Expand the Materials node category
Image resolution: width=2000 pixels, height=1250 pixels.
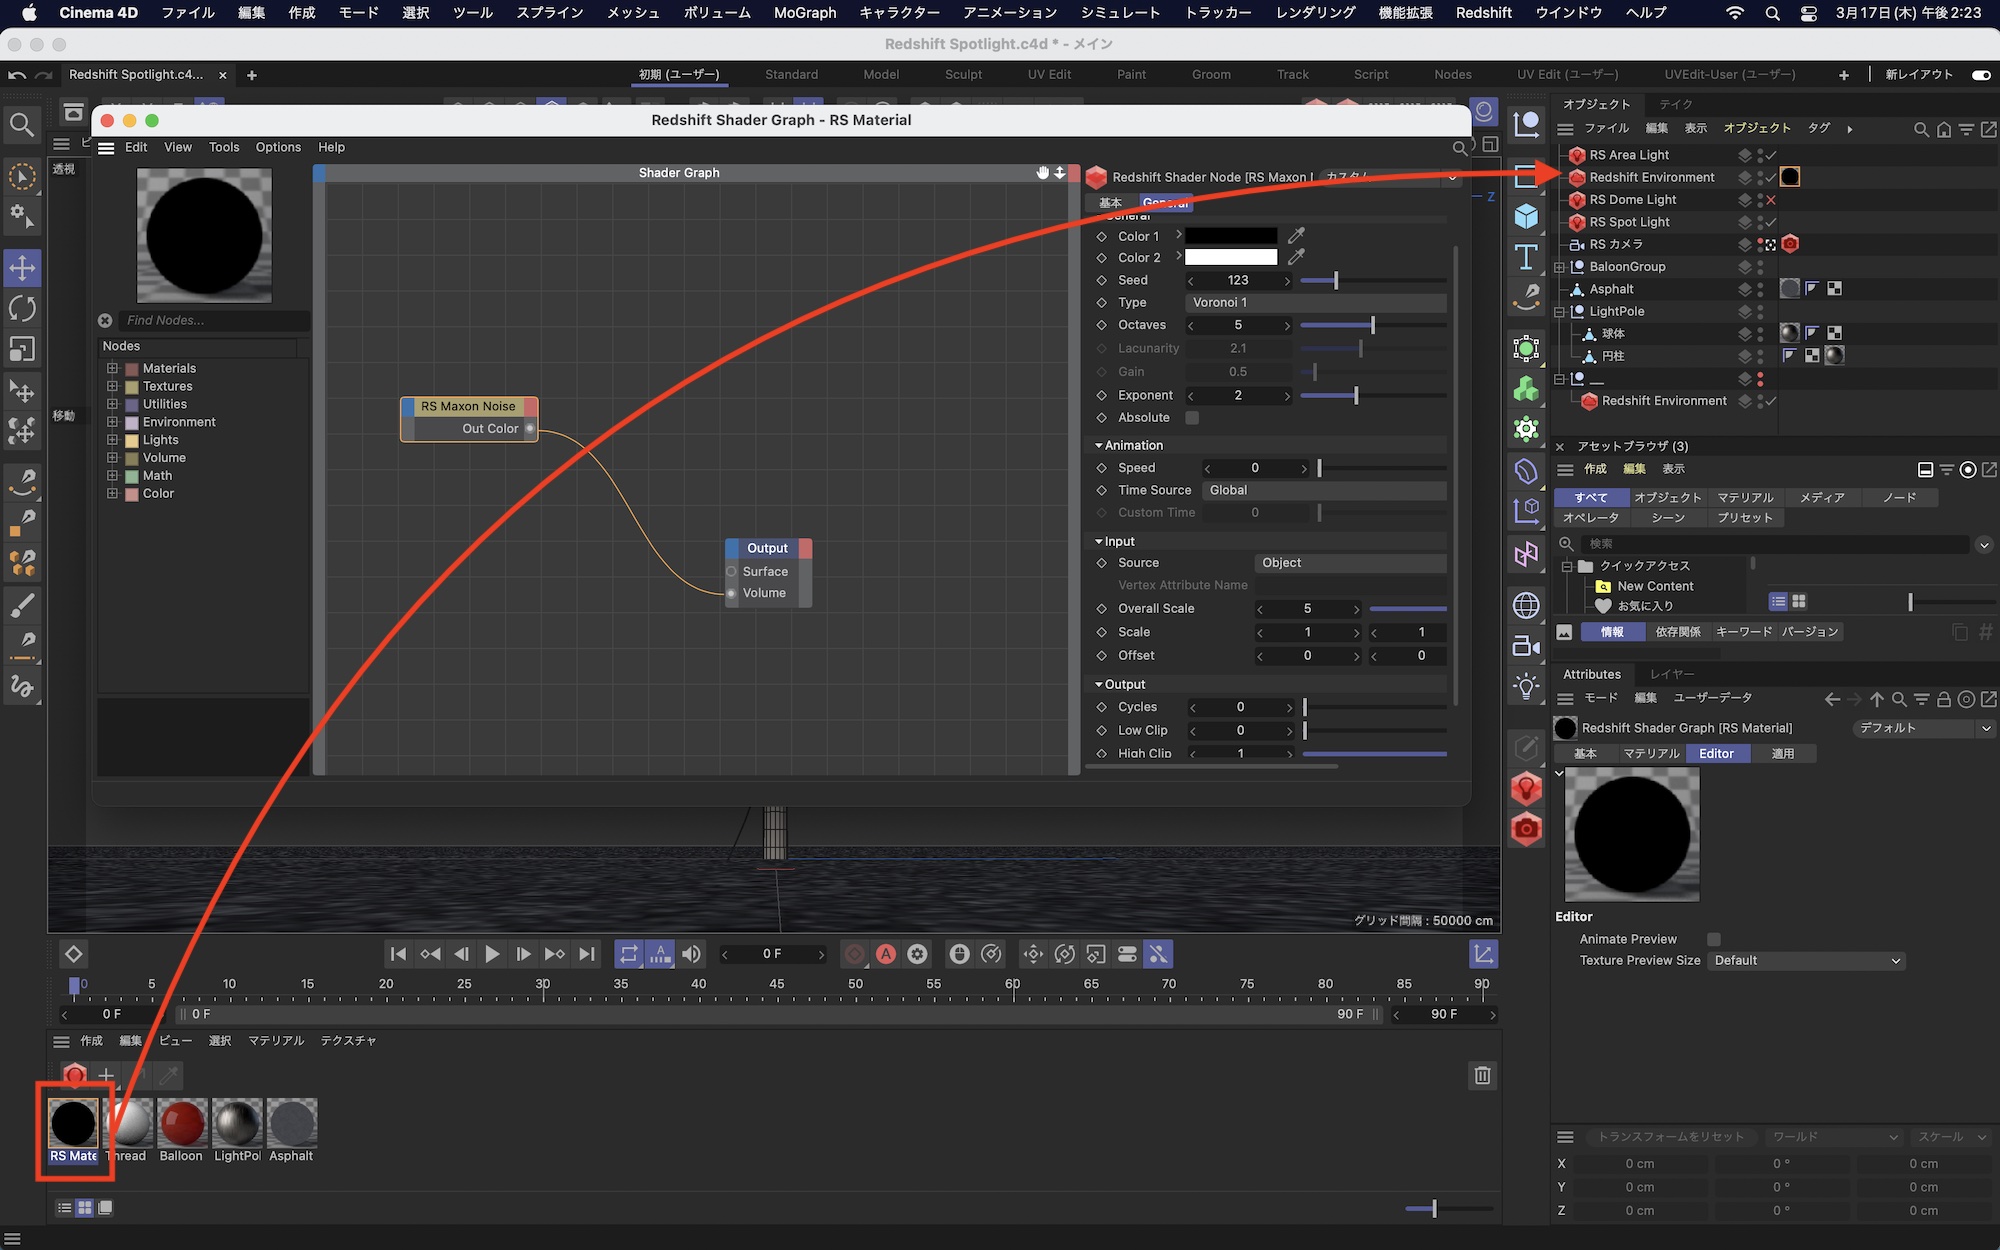[112, 368]
